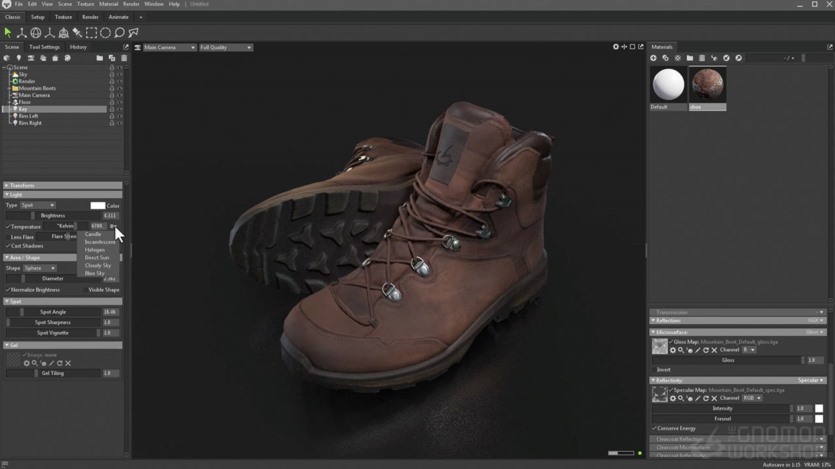Viewport: 835px width, 469px height.
Task: Duplicate material in Materials toolbar
Action: (x=665, y=58)
